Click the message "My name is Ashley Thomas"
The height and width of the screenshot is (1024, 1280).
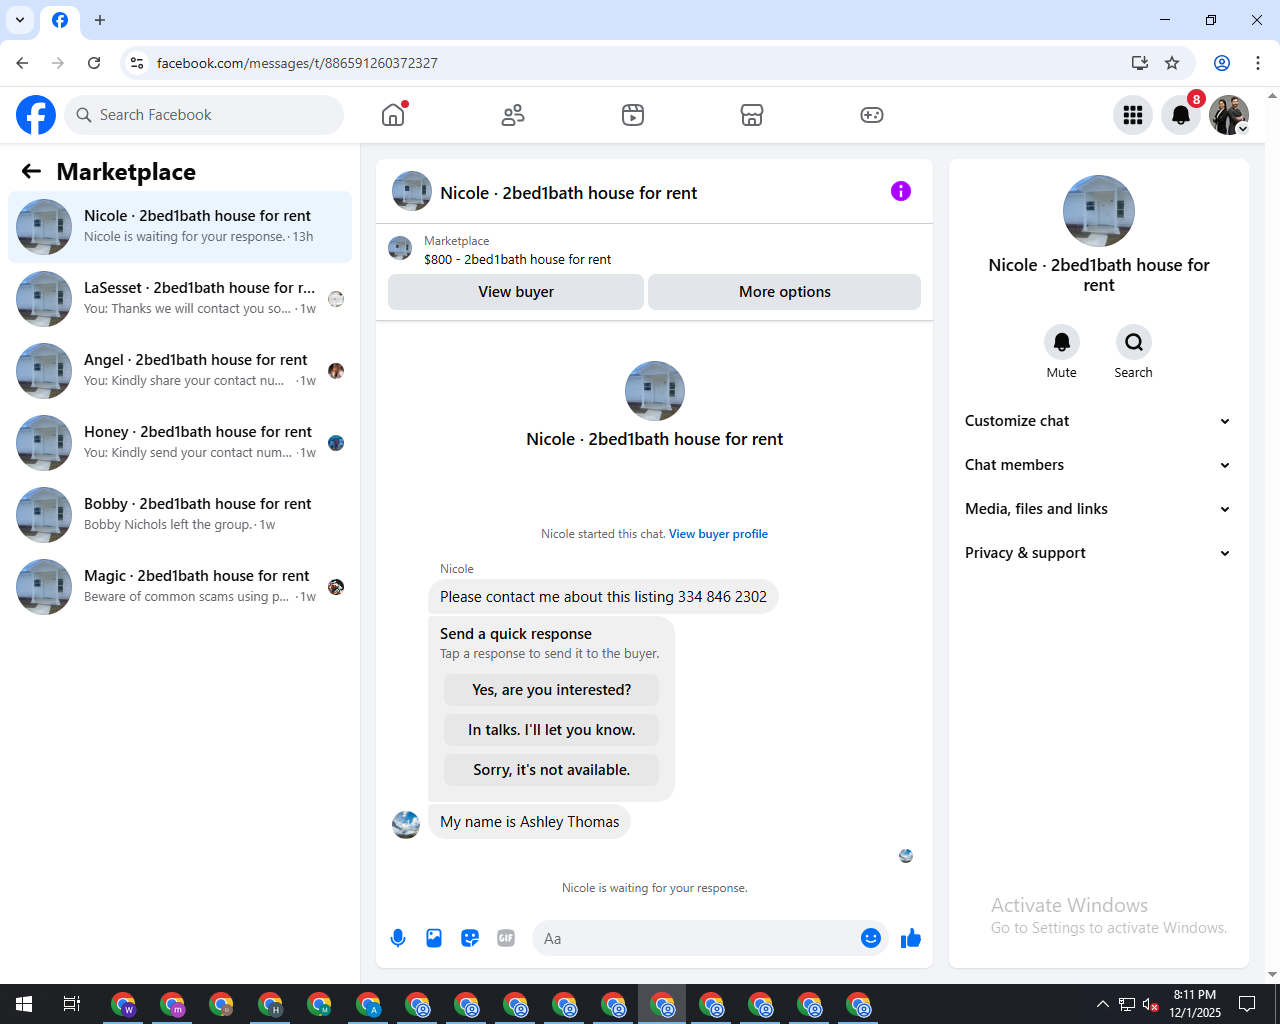click(529, 822)
